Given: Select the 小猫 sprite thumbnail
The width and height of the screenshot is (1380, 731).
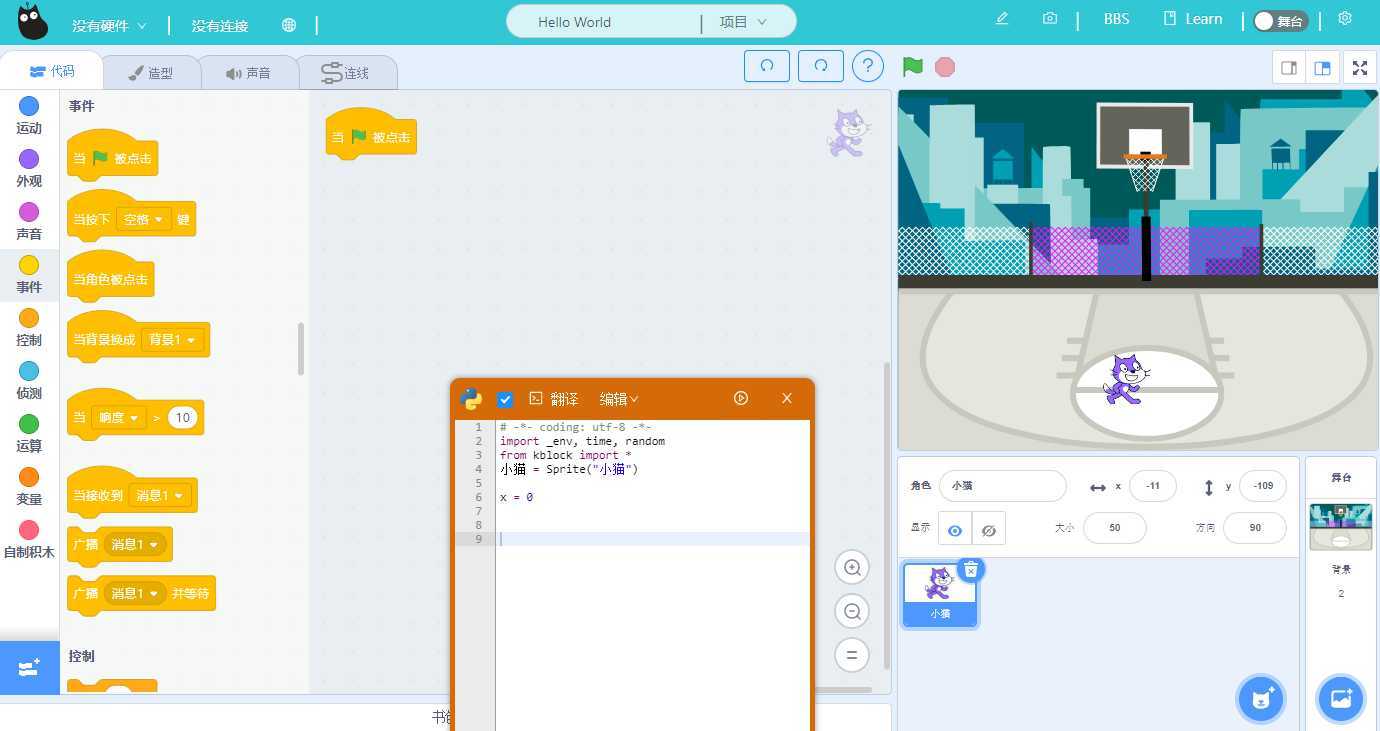Looking at the screenshot, I should click(940, 594).
